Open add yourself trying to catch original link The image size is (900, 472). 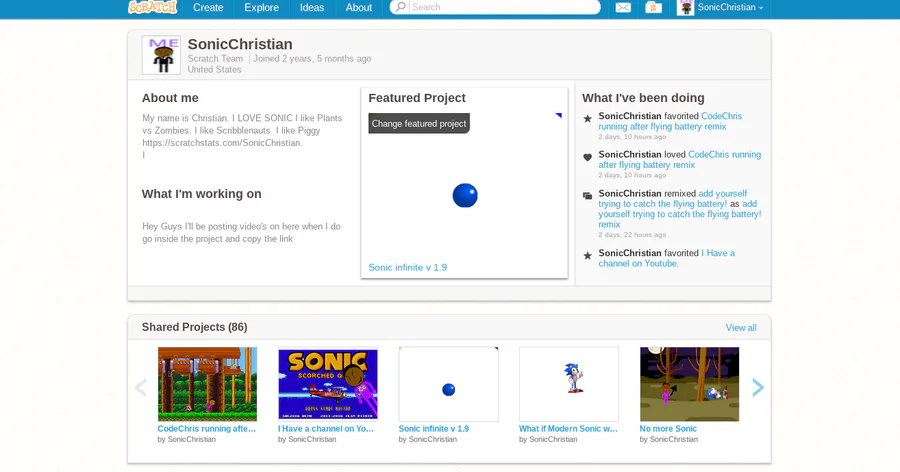point(673,199)
